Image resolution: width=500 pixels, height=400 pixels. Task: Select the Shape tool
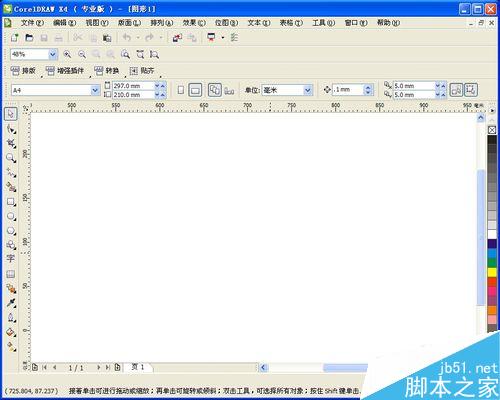point(11,129)
